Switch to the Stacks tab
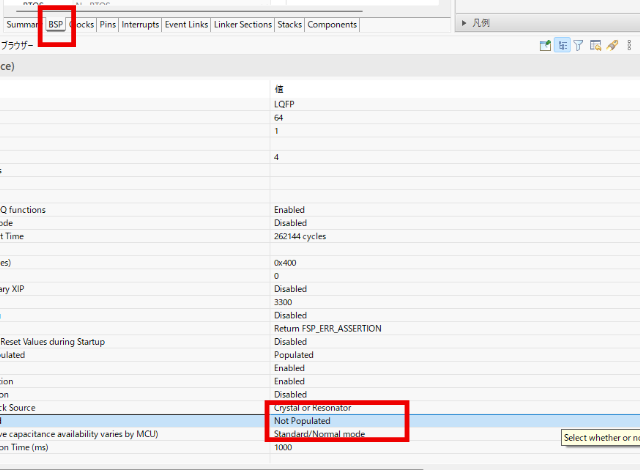 [x=289, y=25]
